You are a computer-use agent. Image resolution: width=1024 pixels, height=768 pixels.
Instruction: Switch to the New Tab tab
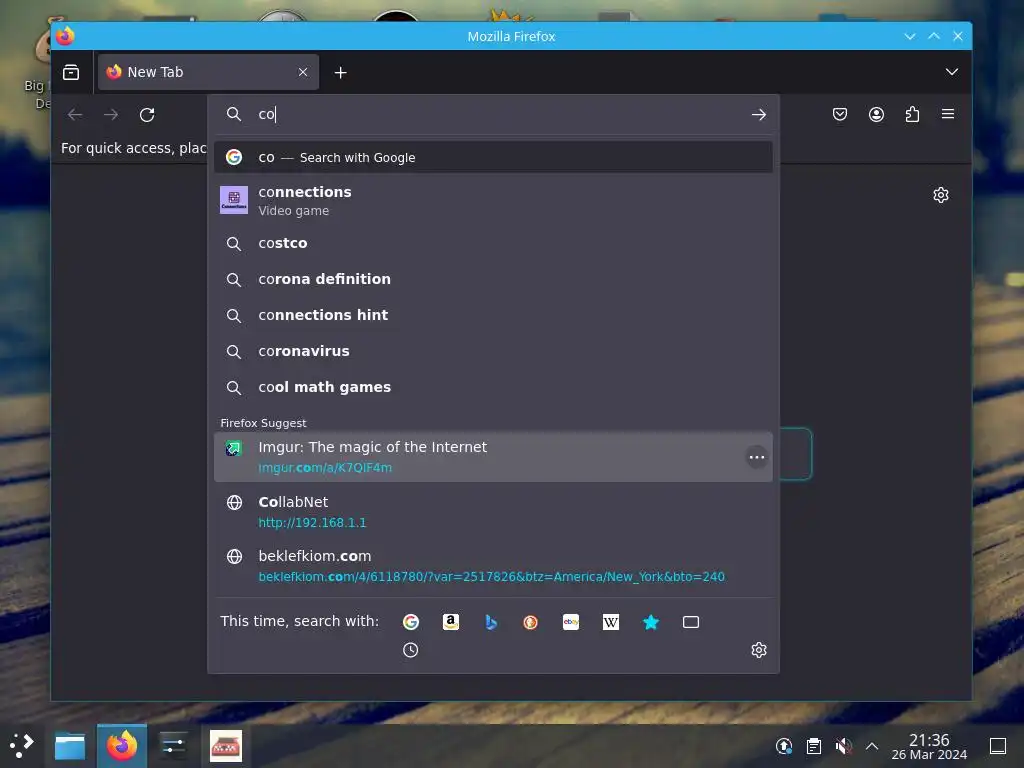tap(208, 72)
